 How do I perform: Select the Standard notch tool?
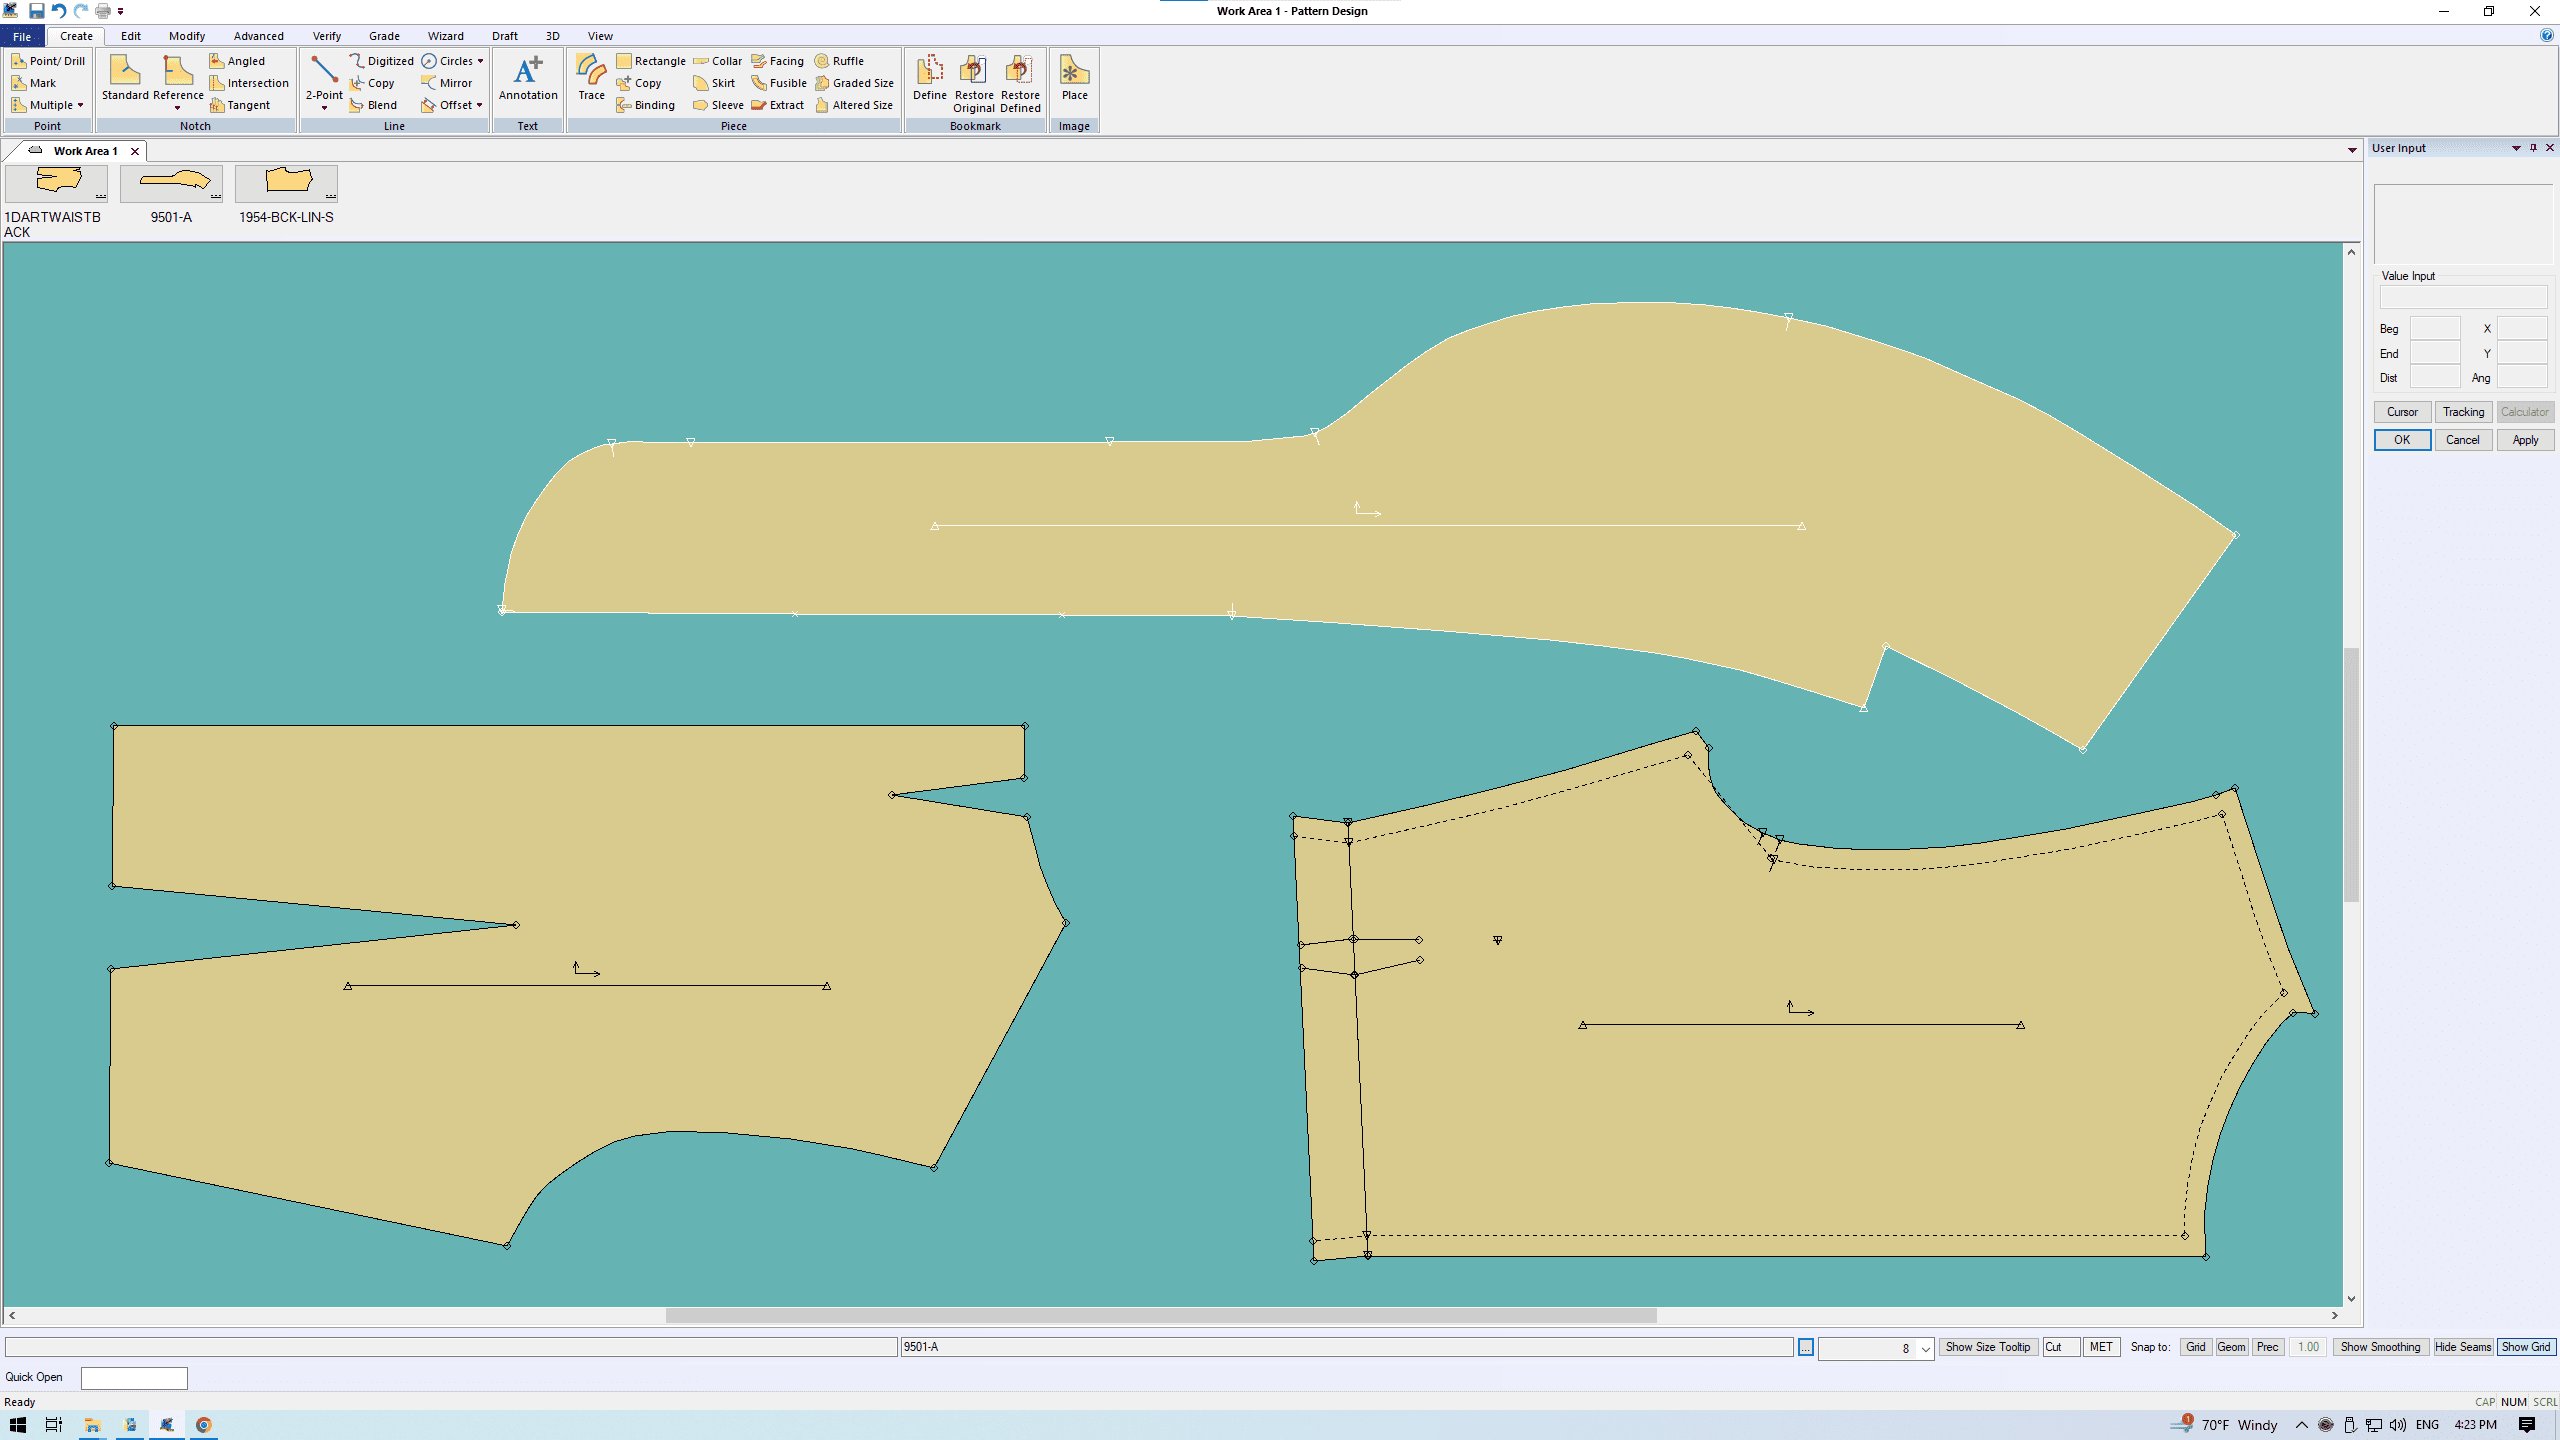point(125,78)
